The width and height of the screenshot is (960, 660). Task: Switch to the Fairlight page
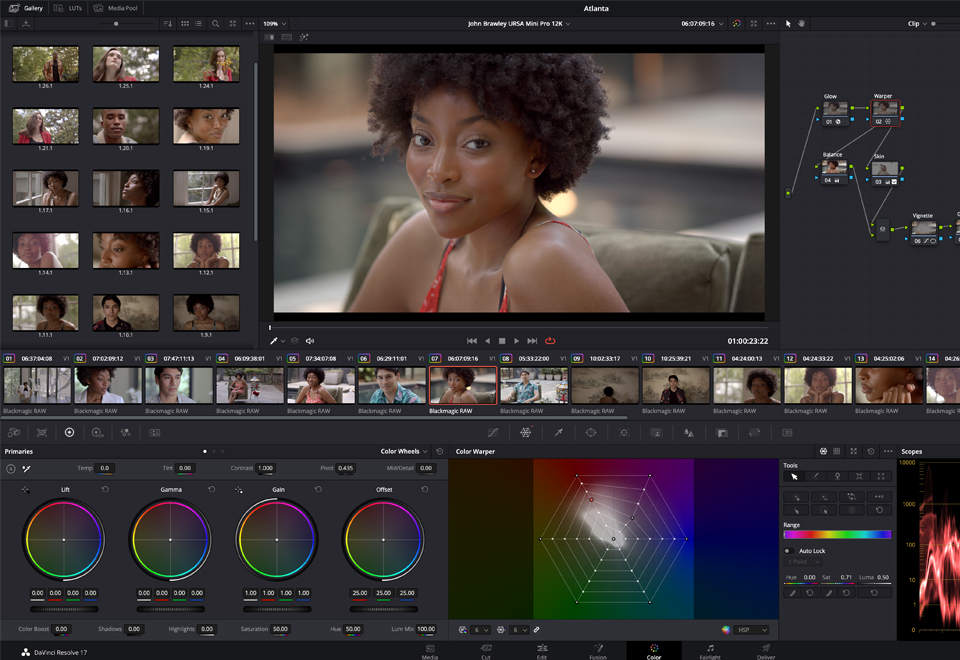point(710,651)
